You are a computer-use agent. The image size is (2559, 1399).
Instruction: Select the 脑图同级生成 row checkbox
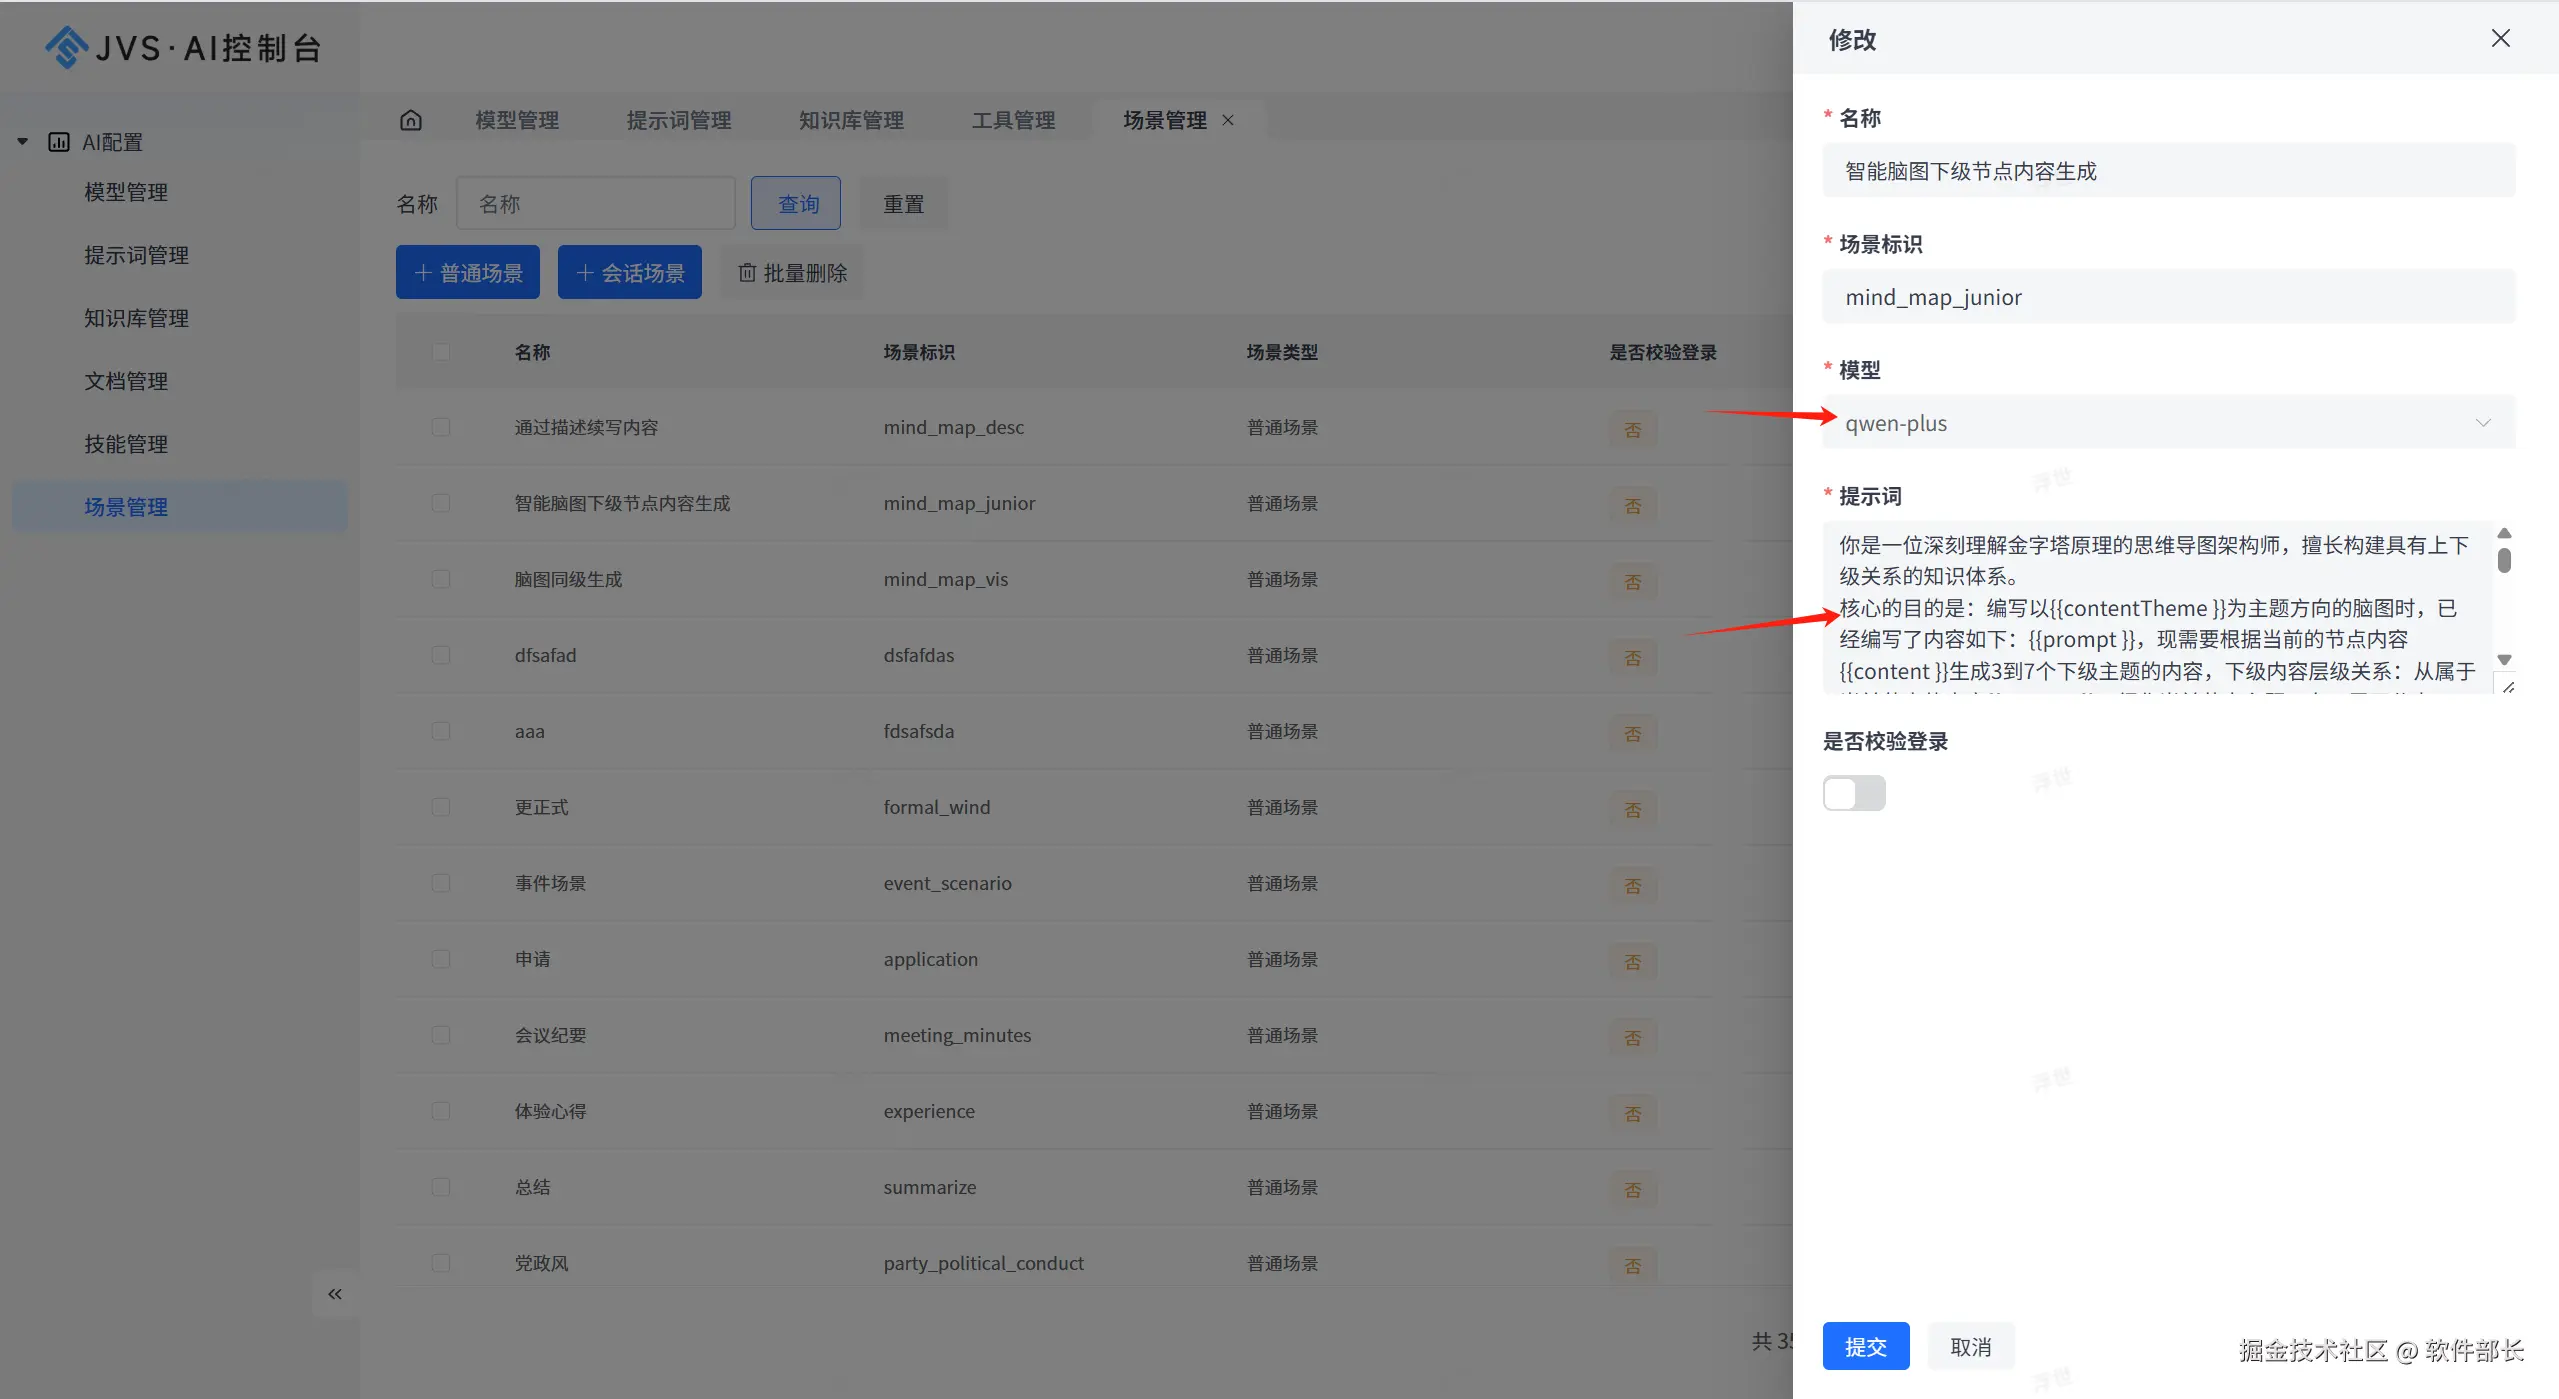[441, 579]
